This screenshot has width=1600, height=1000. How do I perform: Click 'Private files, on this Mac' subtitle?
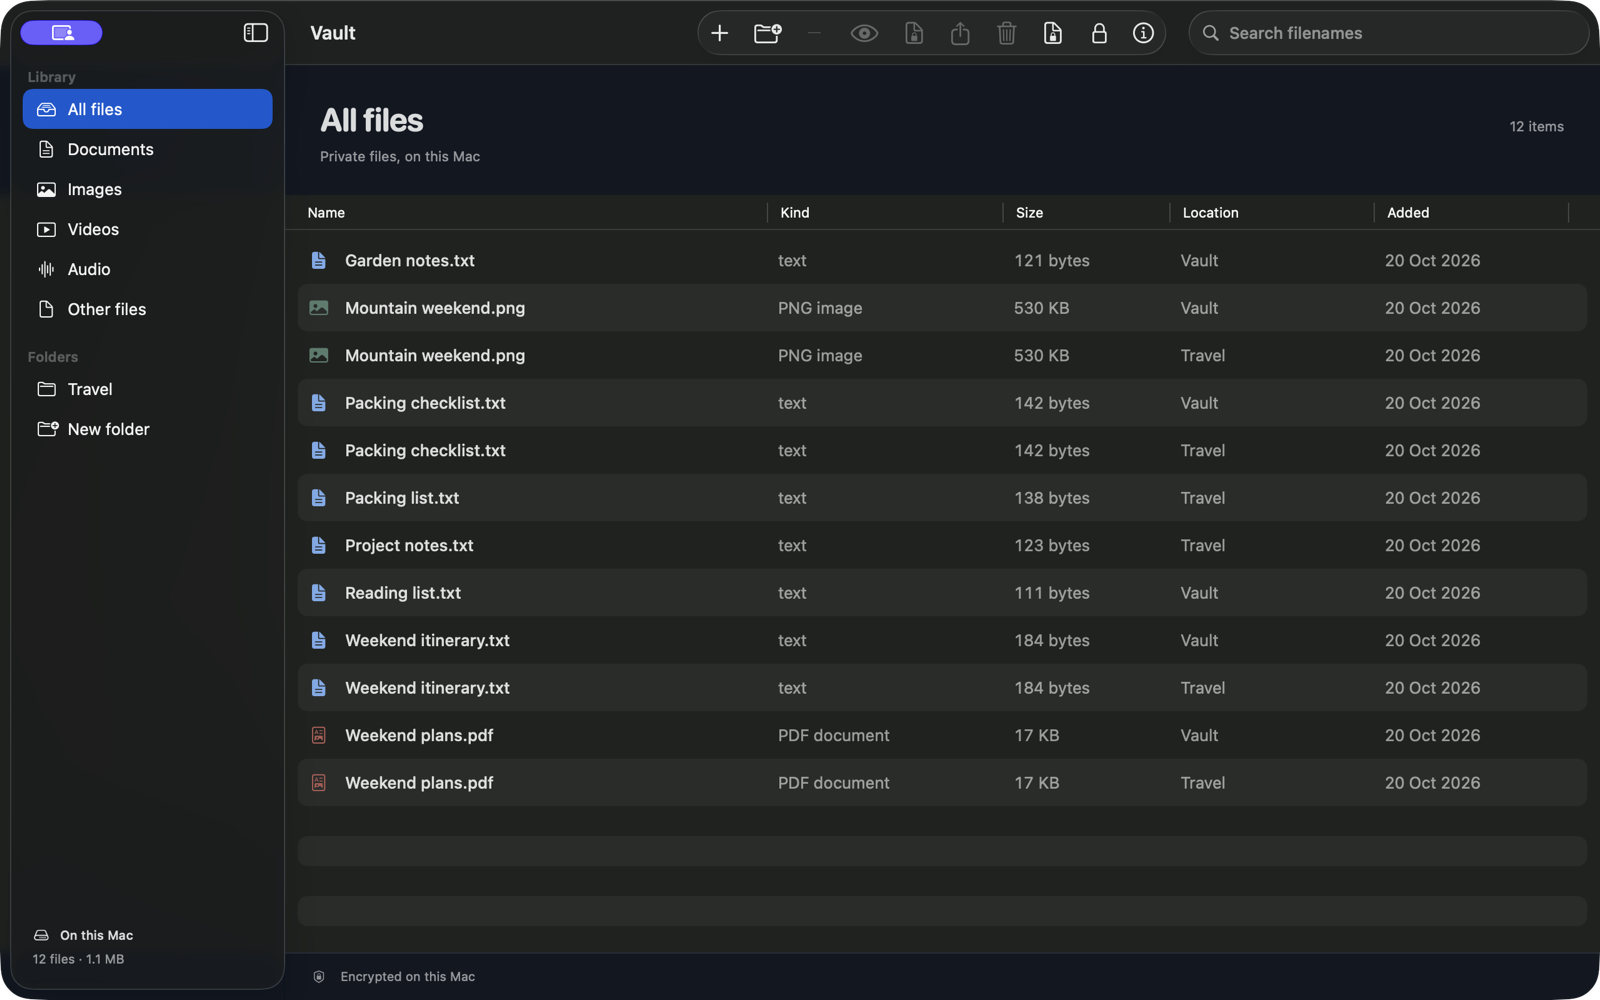[400, 156]
